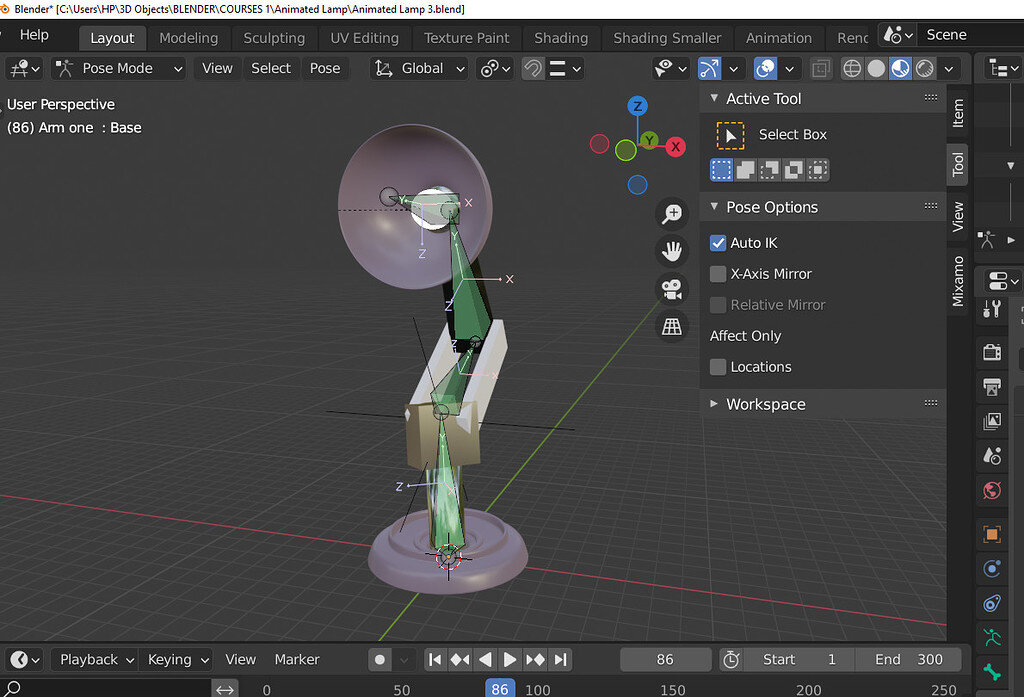Viewport: 1024px width, 697px height.
Task: Expand the Workspace panel
Action: pos(765,404)
